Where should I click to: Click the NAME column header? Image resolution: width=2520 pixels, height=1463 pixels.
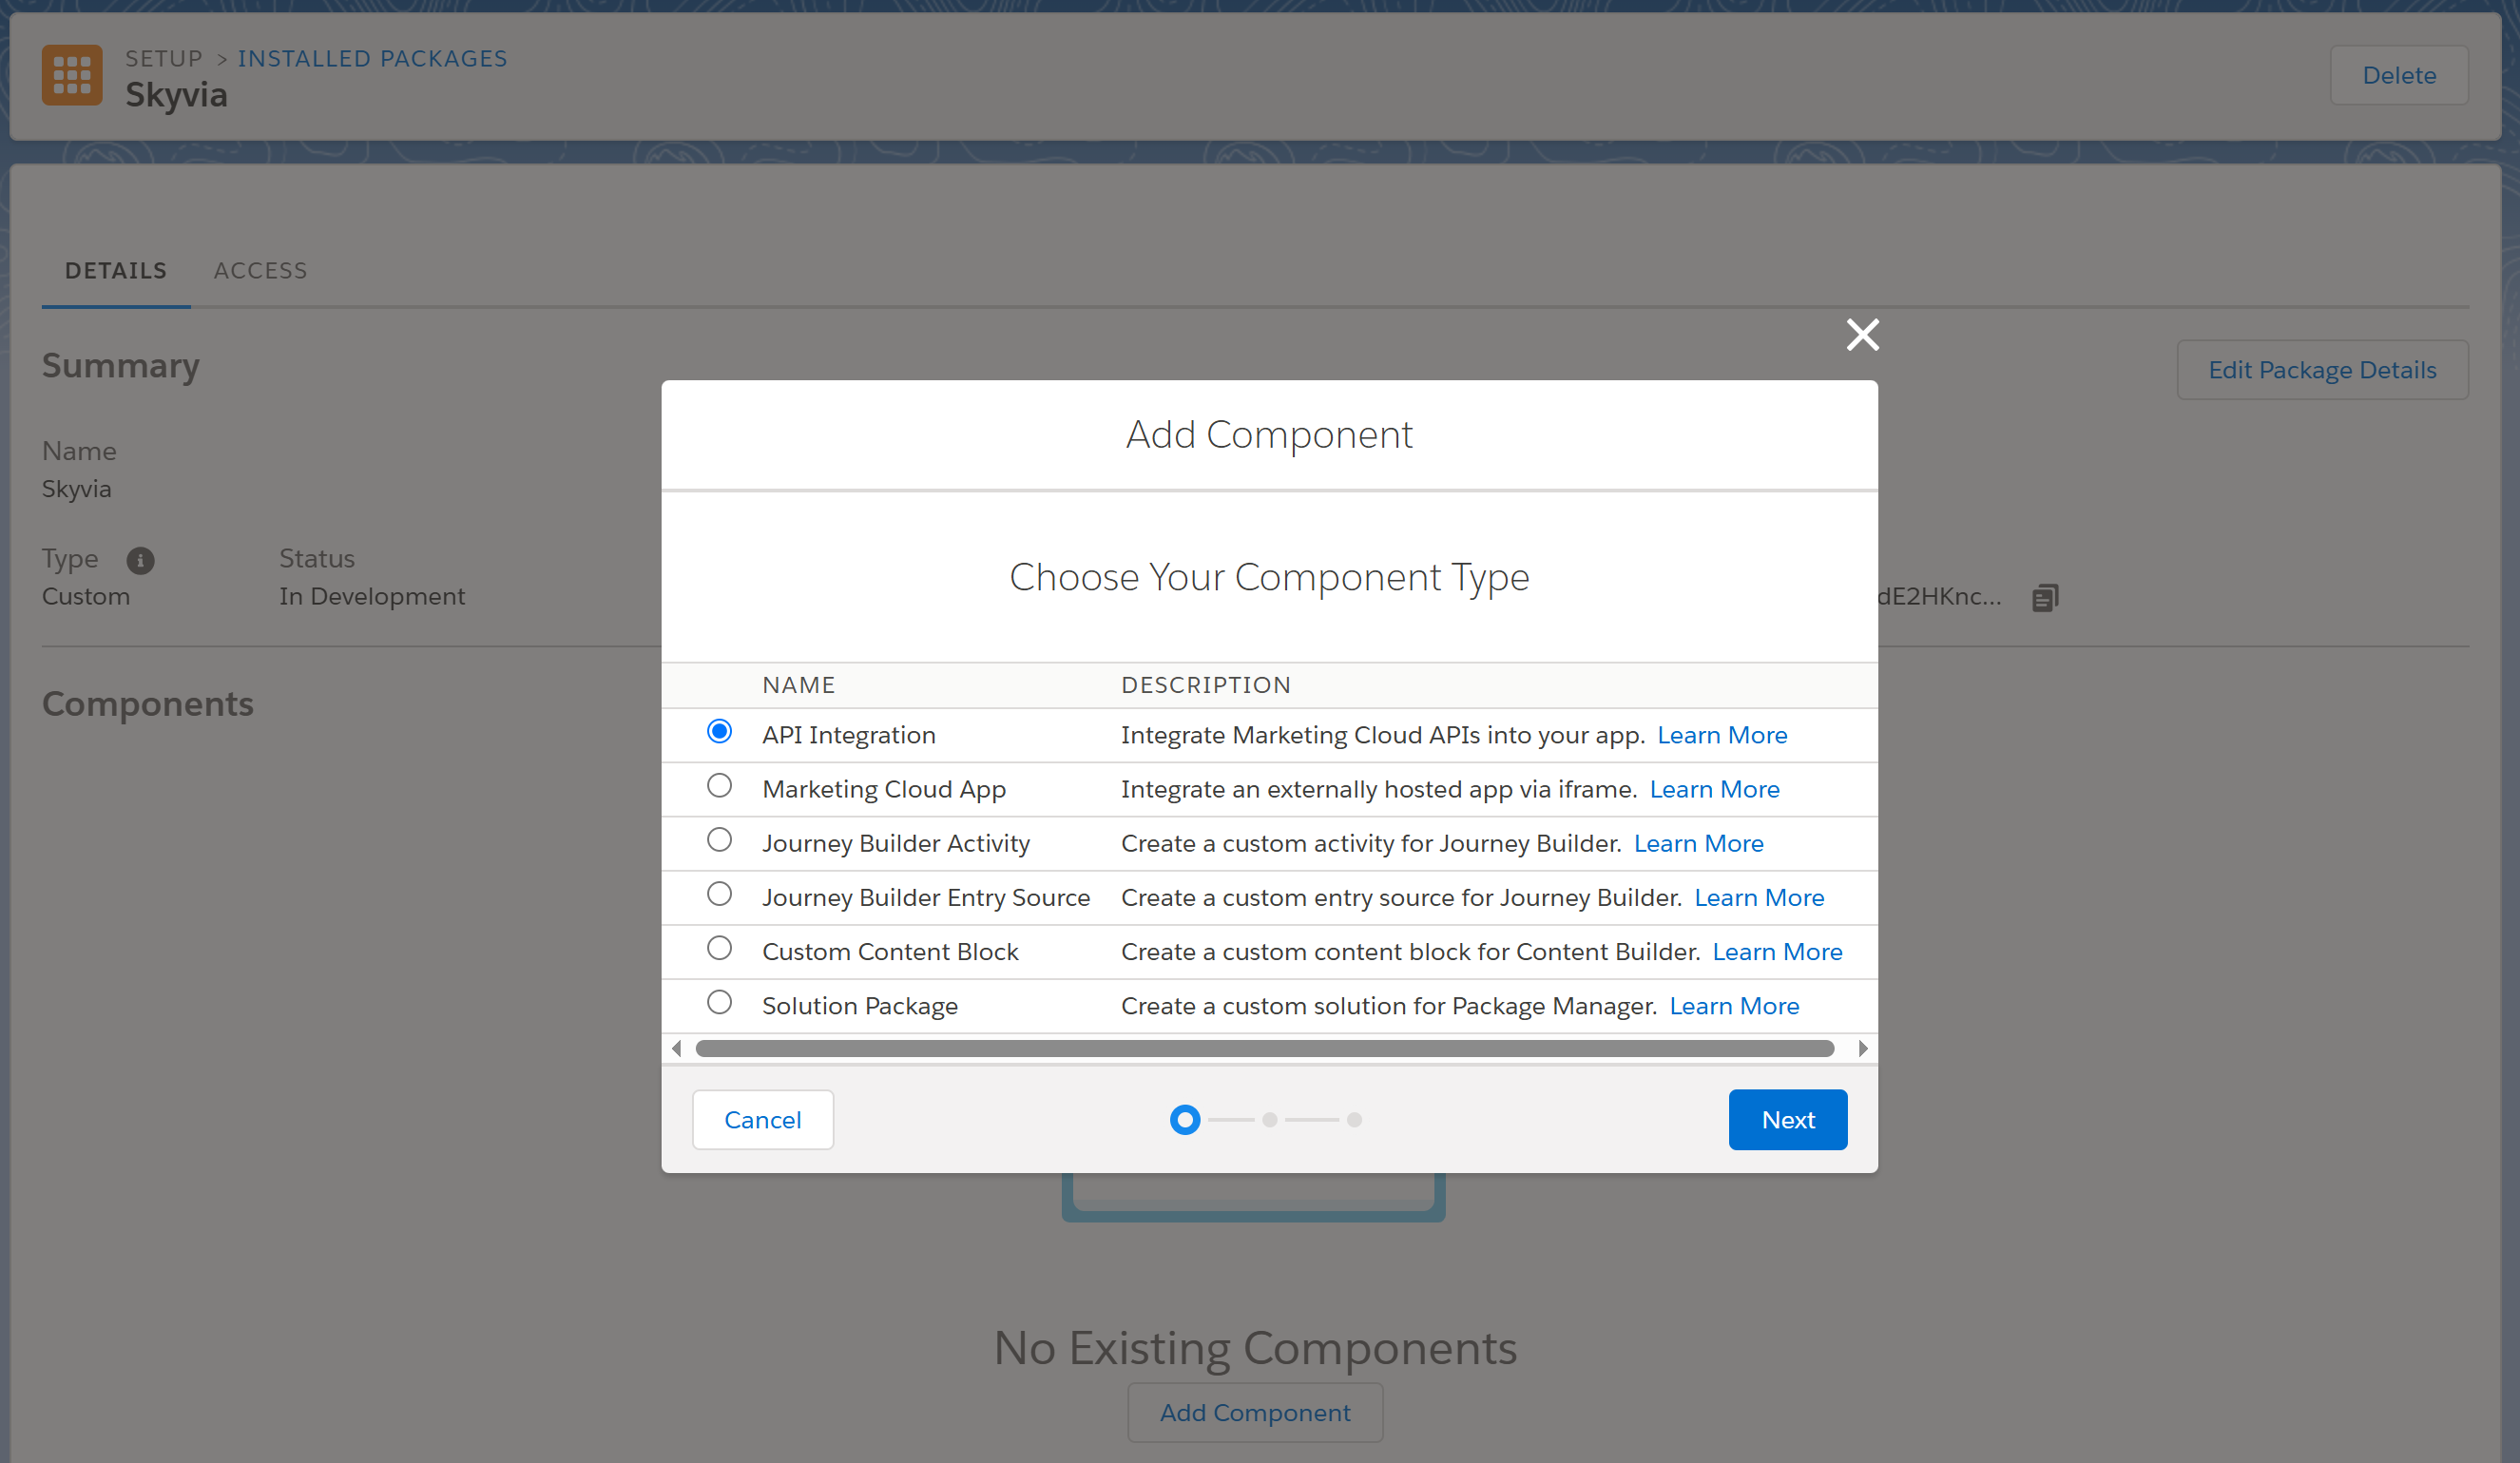pyautogui.click(x=799, y=685)
